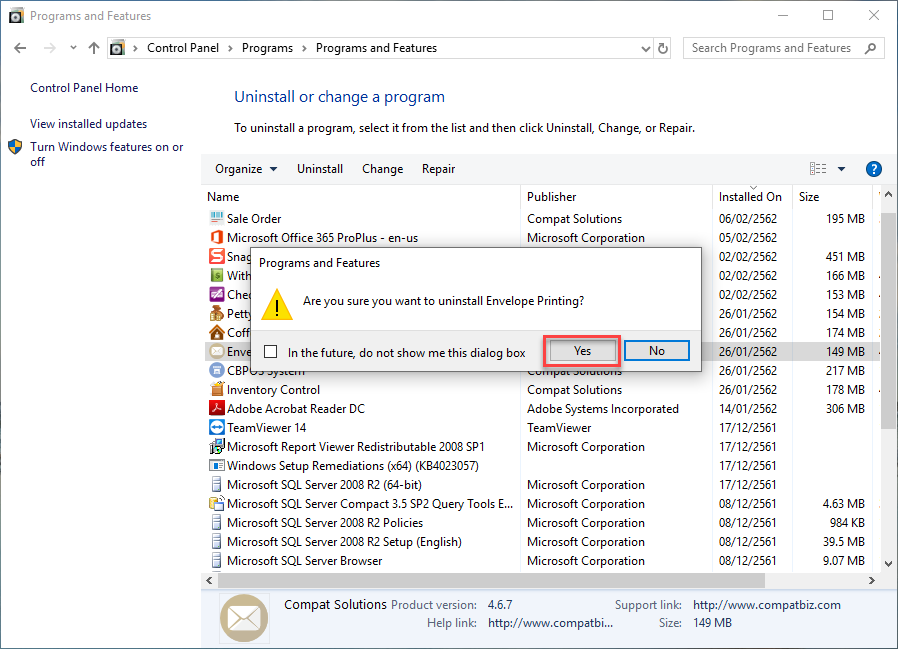The width and height of the screenshot is (898, 649).
Task: Click Uninstall in the toolbar
Action: [320, 169]
